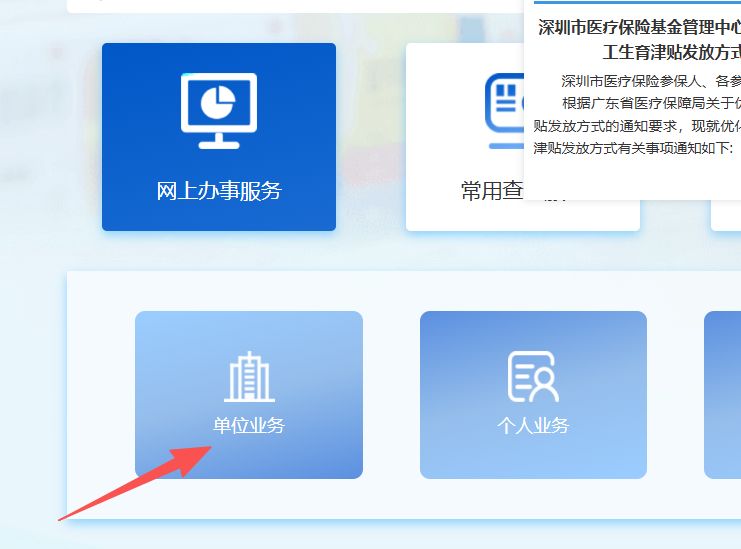Click the white bar at the top left
The height and width of the screenshot is (549, 741).
point(290,6)
